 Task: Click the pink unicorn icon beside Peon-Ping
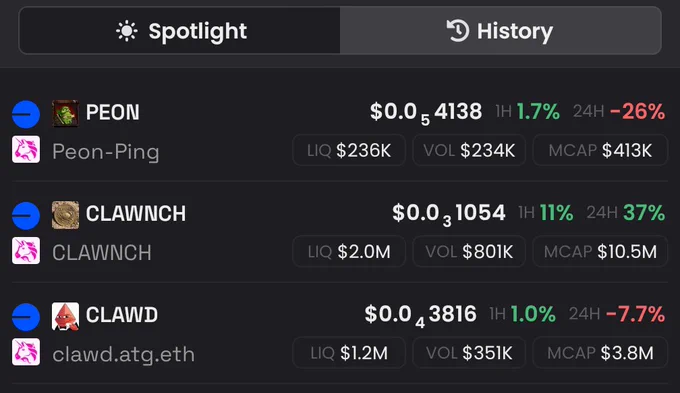pos(26,150)
